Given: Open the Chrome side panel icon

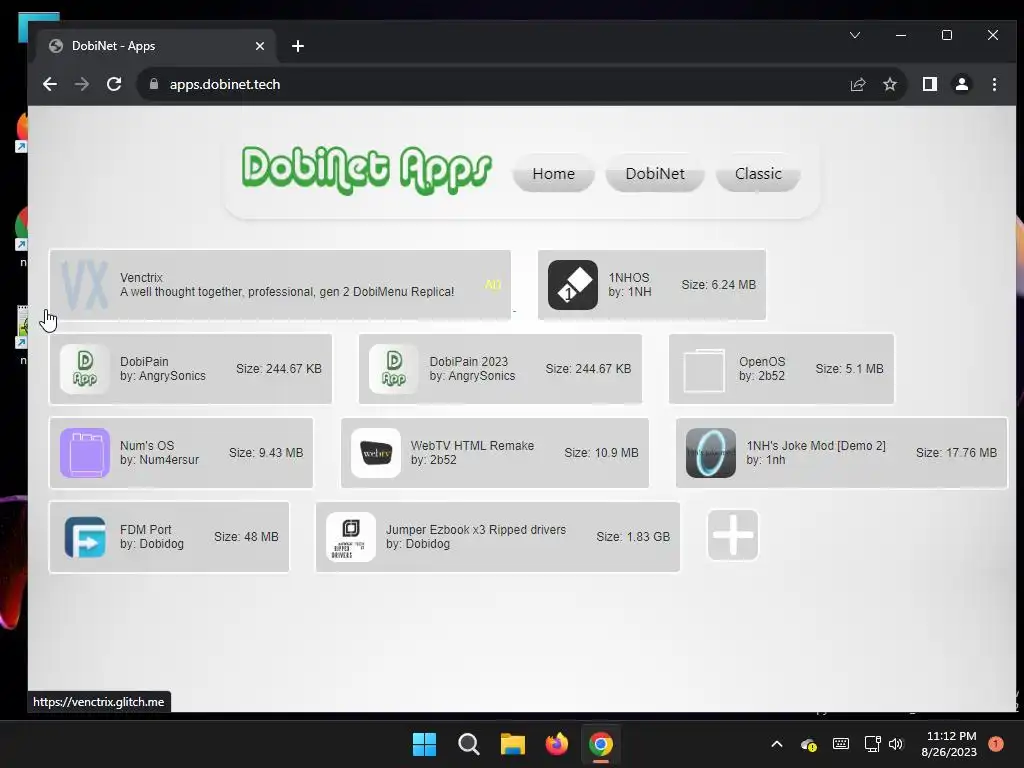Looking at the screenshot, I should [930, 84].
